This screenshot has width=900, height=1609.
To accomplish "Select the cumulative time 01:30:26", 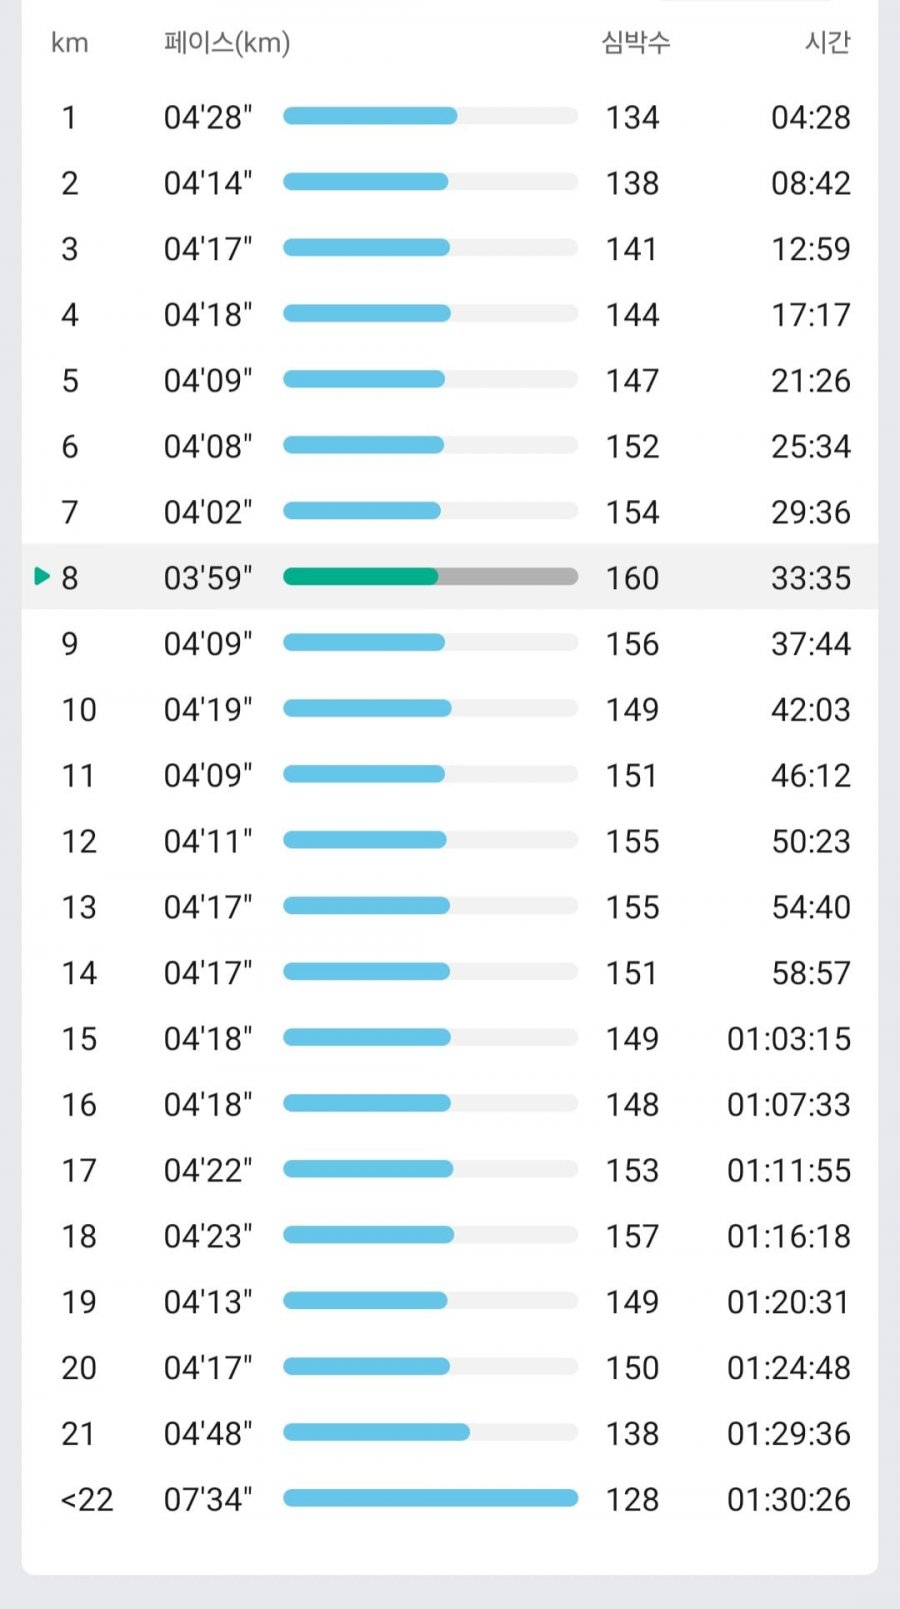I will click(789, 1499).
